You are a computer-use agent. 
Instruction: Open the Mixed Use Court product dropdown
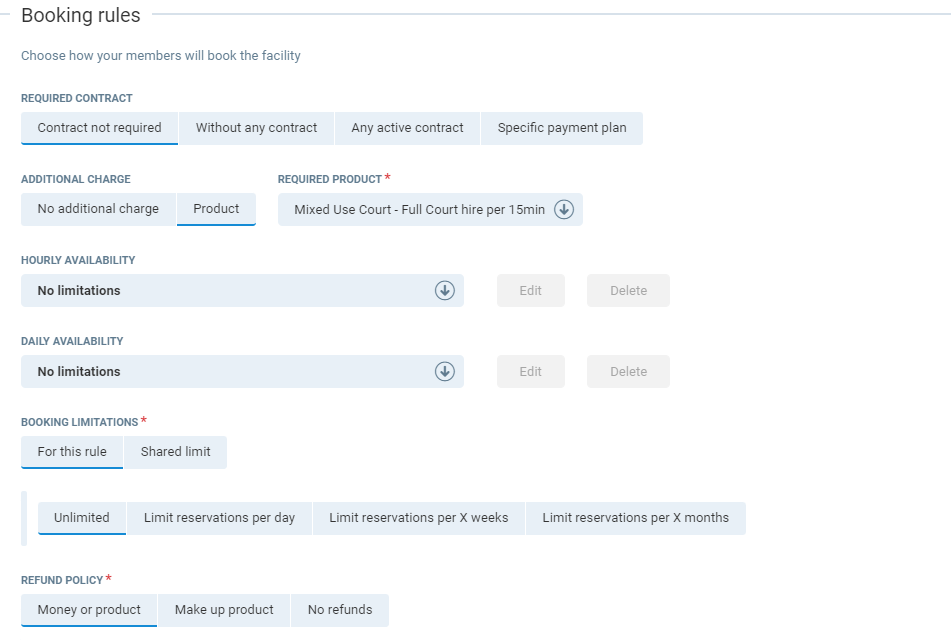tap(419, 210)
